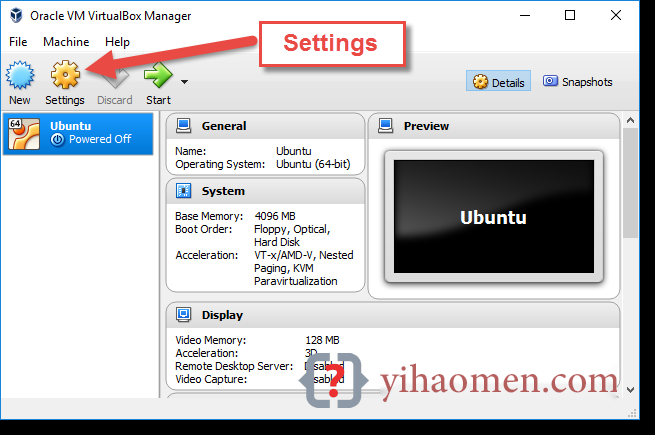Click the Display section header

[x=393, y=315]
